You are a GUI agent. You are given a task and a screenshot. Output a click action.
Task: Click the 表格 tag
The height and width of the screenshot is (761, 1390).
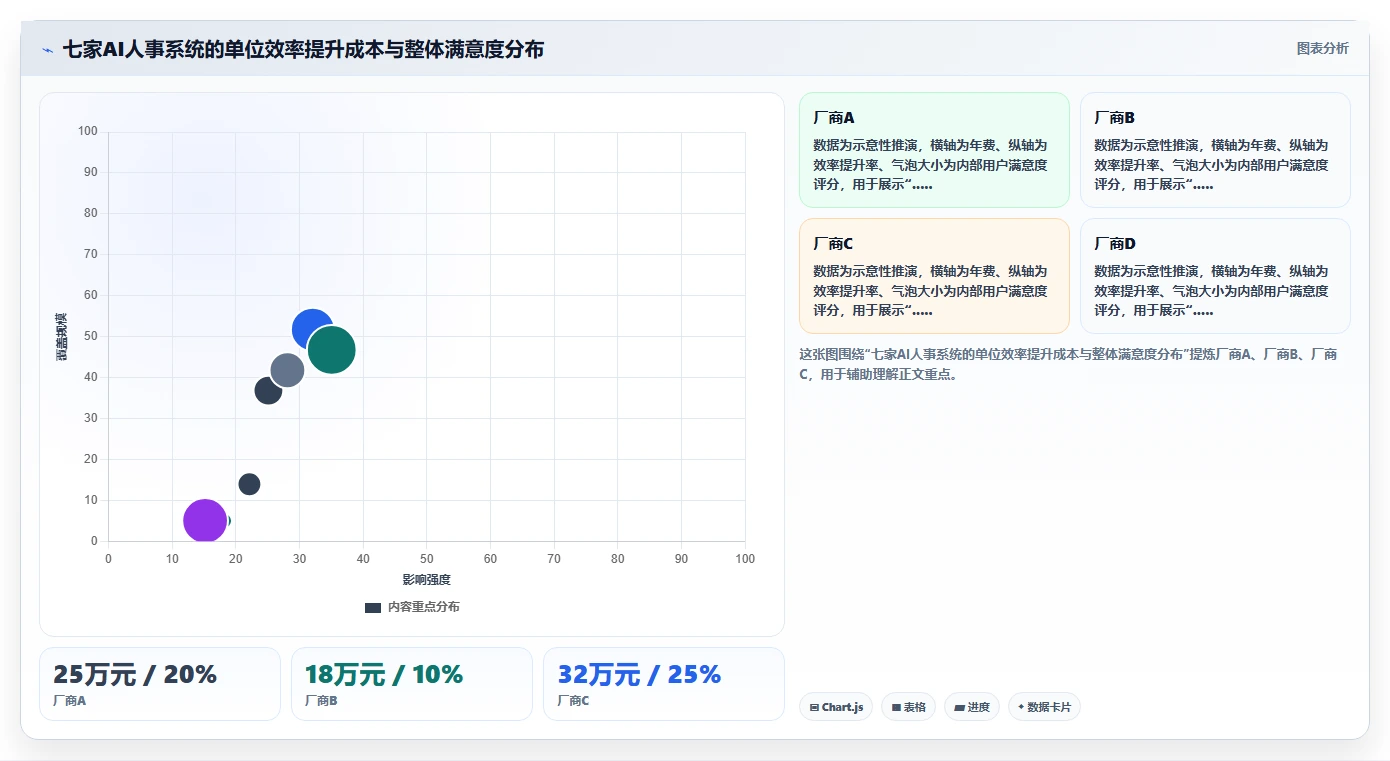pos(908,707)
